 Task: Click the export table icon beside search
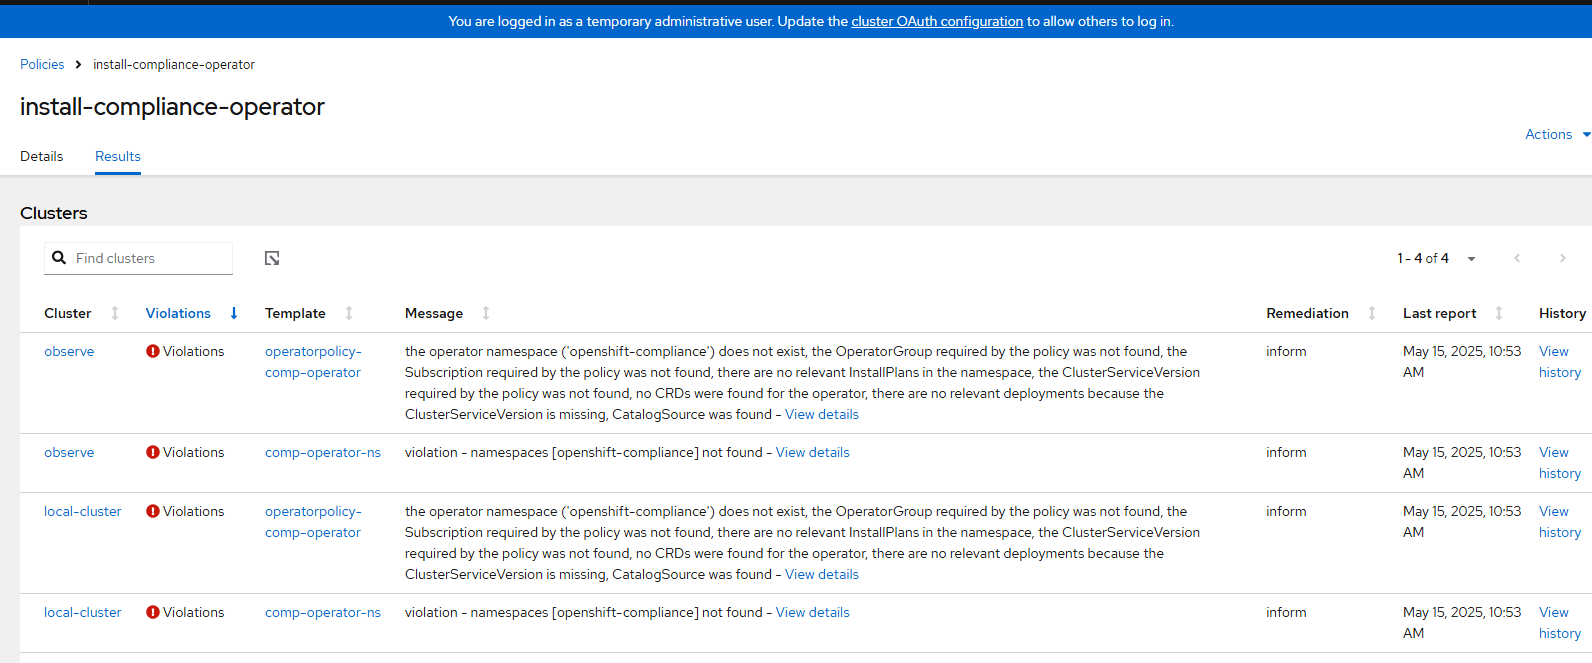[x=272, y=258]
